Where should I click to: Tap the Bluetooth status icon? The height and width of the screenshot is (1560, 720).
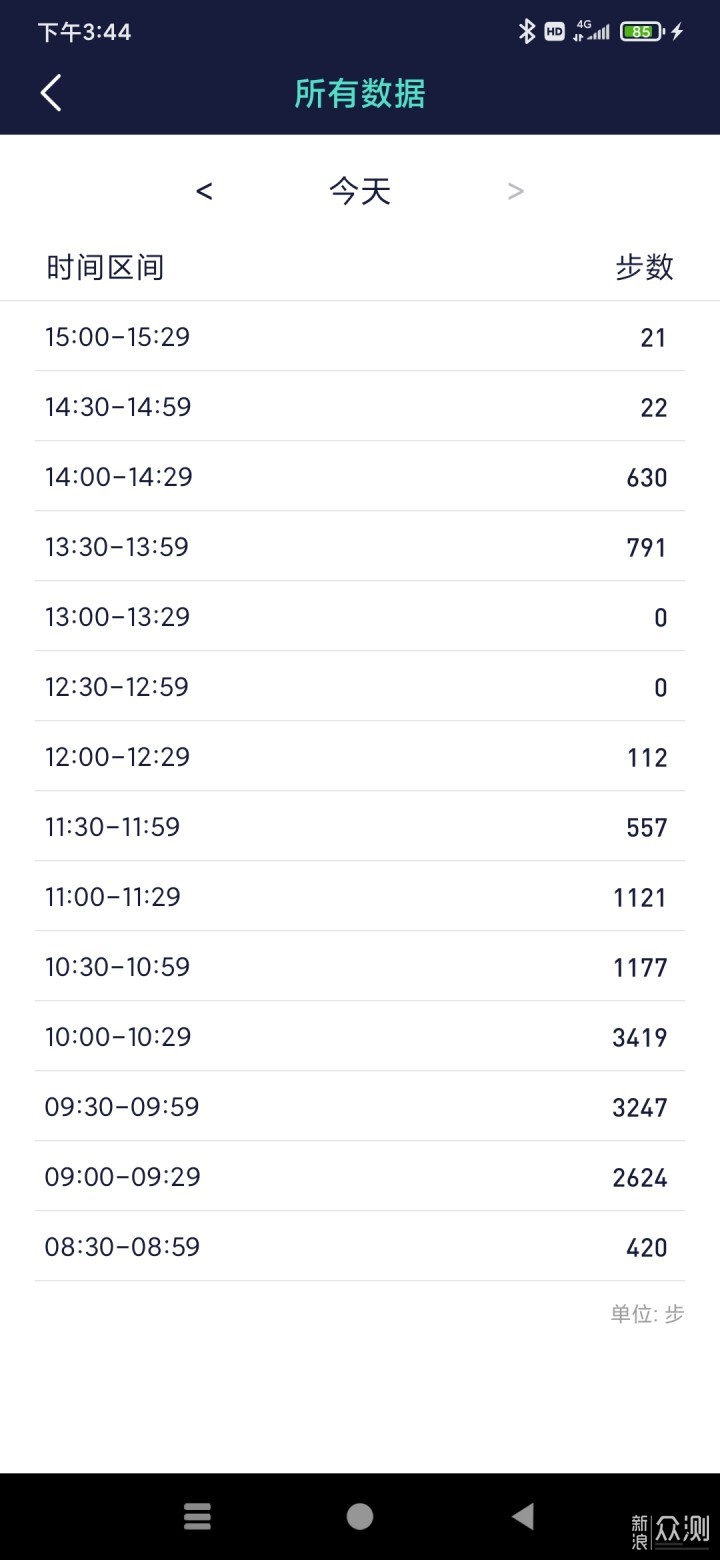527,31
